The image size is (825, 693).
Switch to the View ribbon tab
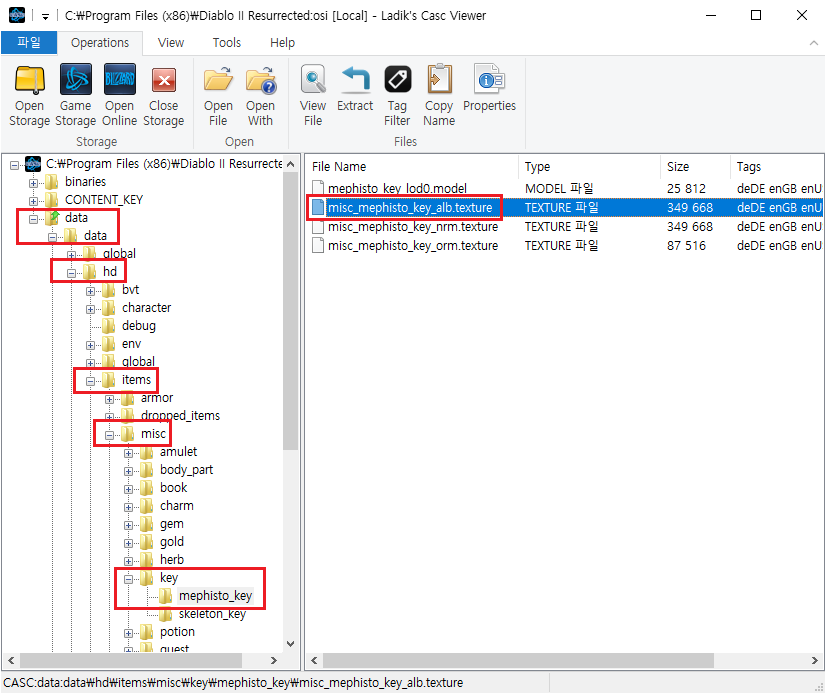171,43
